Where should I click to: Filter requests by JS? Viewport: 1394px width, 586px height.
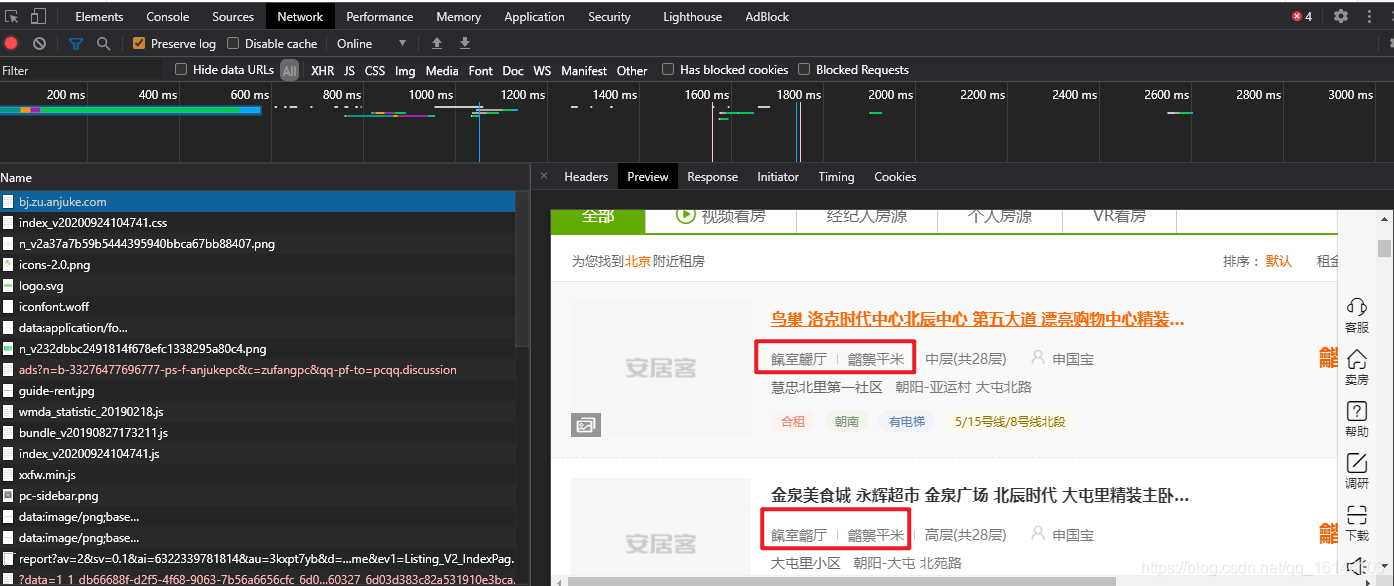(349, 71)
